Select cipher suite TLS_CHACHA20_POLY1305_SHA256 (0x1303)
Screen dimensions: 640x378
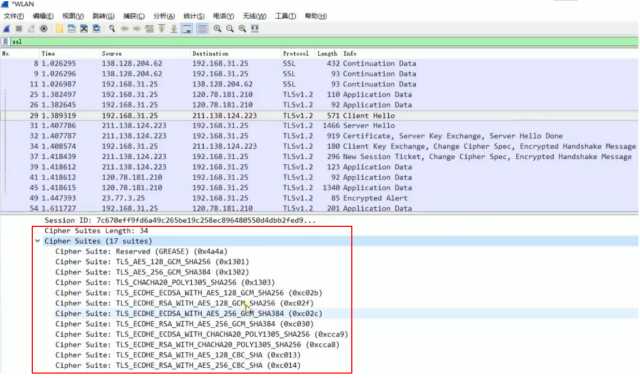pos(165,282)
